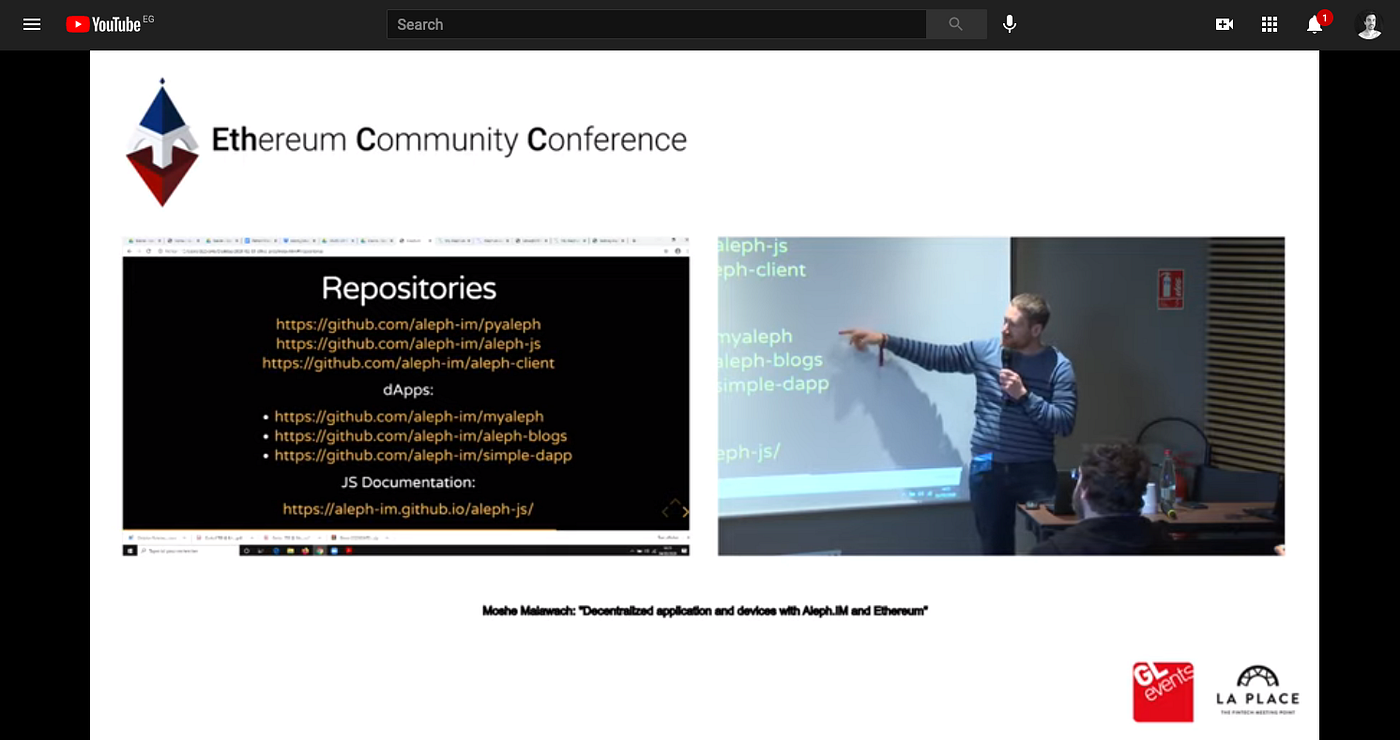1400x740 pixels.
Task: Open the Create video camera icon
Action: pyautogui.click(x=1224, y=24)
